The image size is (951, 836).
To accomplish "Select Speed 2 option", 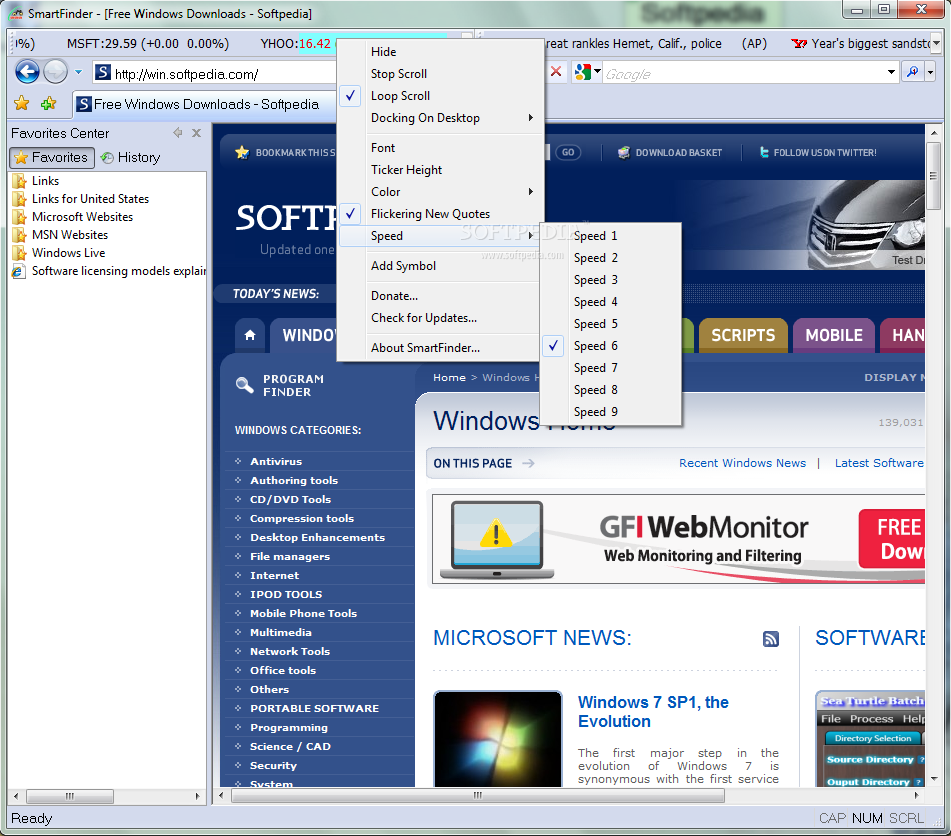I will point(611,258).
